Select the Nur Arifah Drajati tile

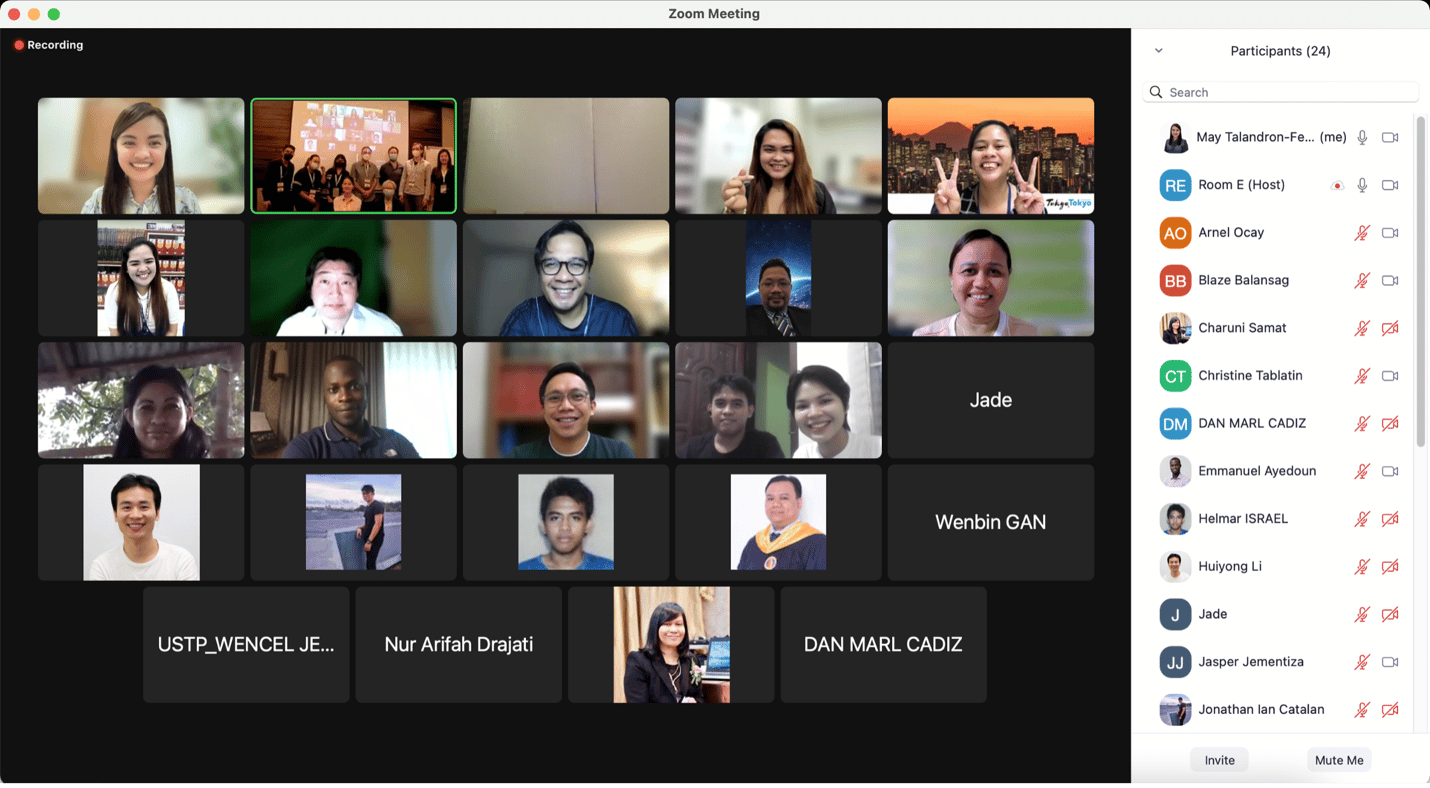(x=459, y=645)
